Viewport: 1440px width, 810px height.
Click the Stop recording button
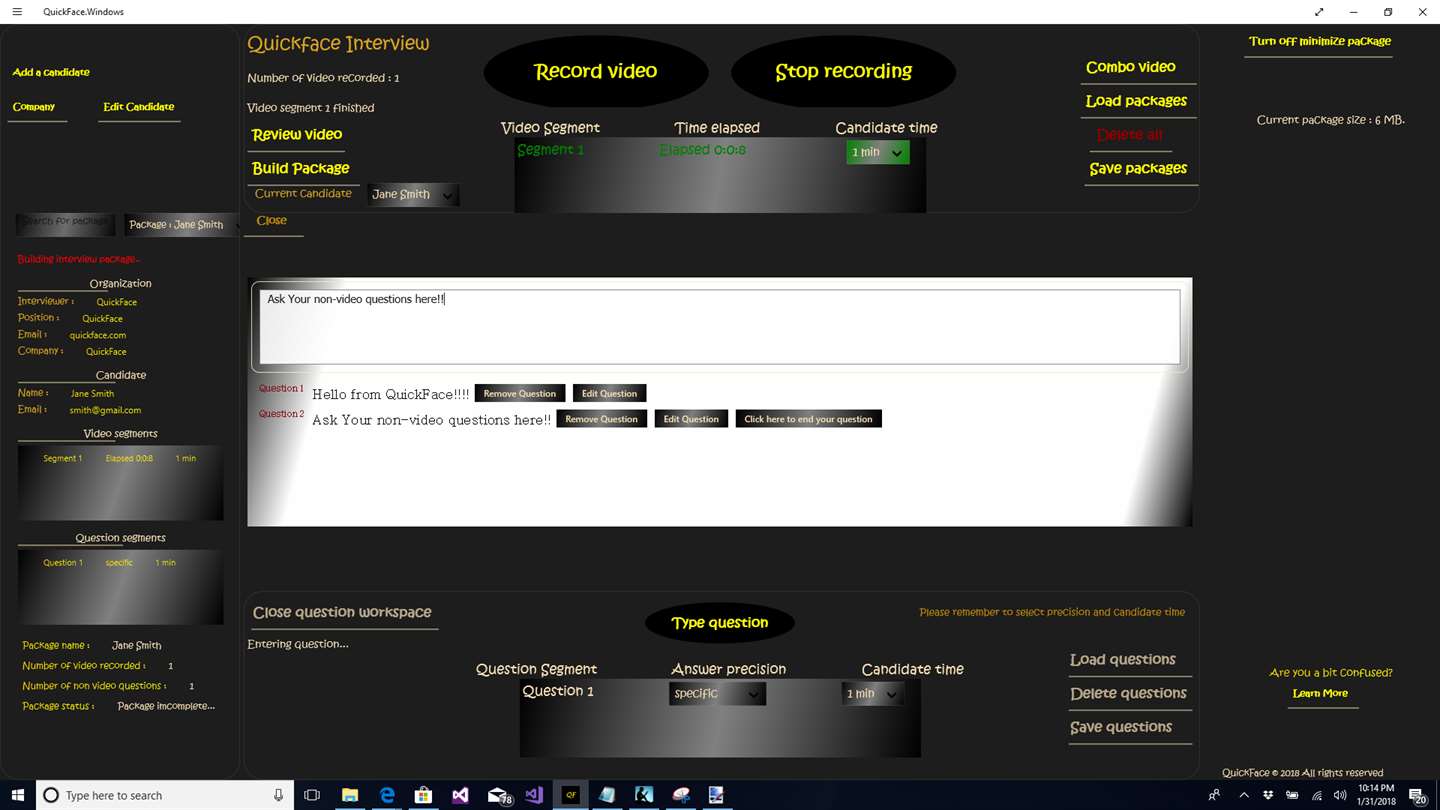pos(843,72)
